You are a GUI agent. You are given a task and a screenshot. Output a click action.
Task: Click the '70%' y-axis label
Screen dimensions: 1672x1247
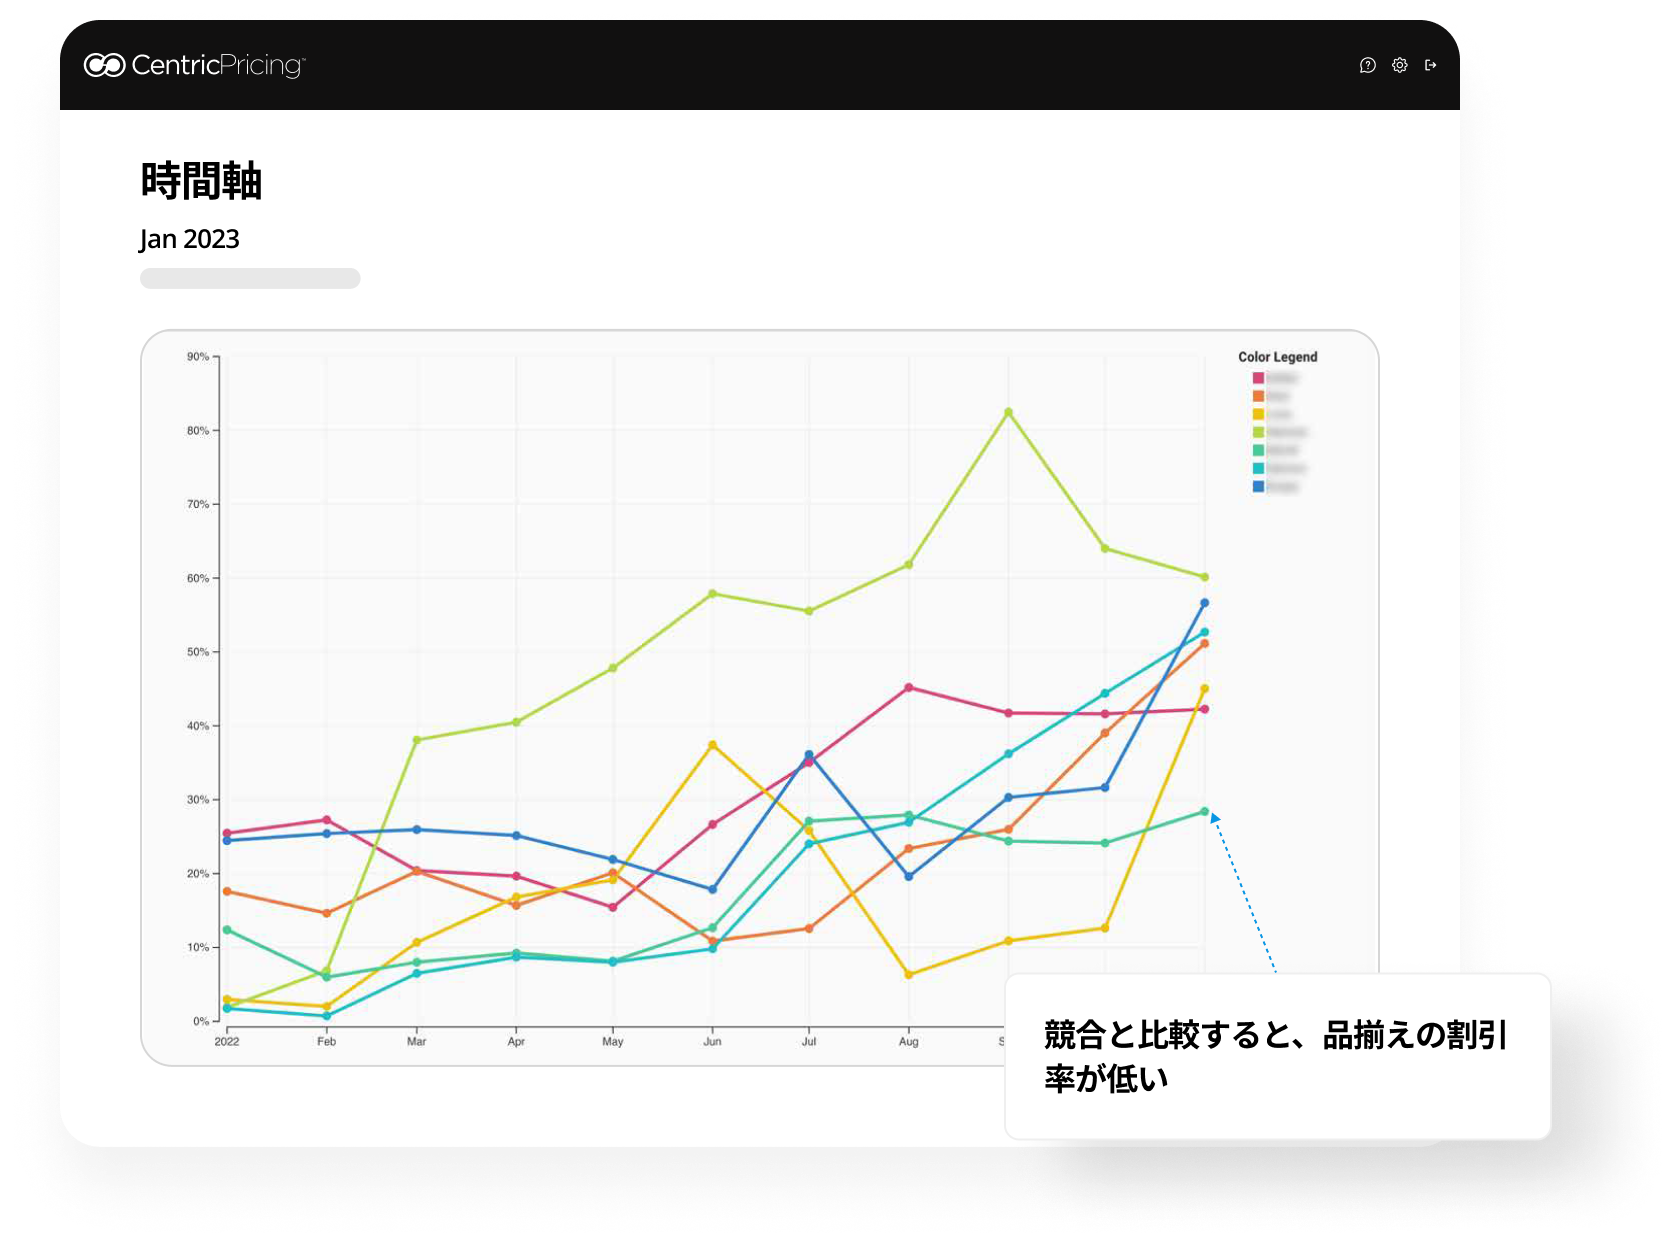pyautogui.click(x=198, y=504)
